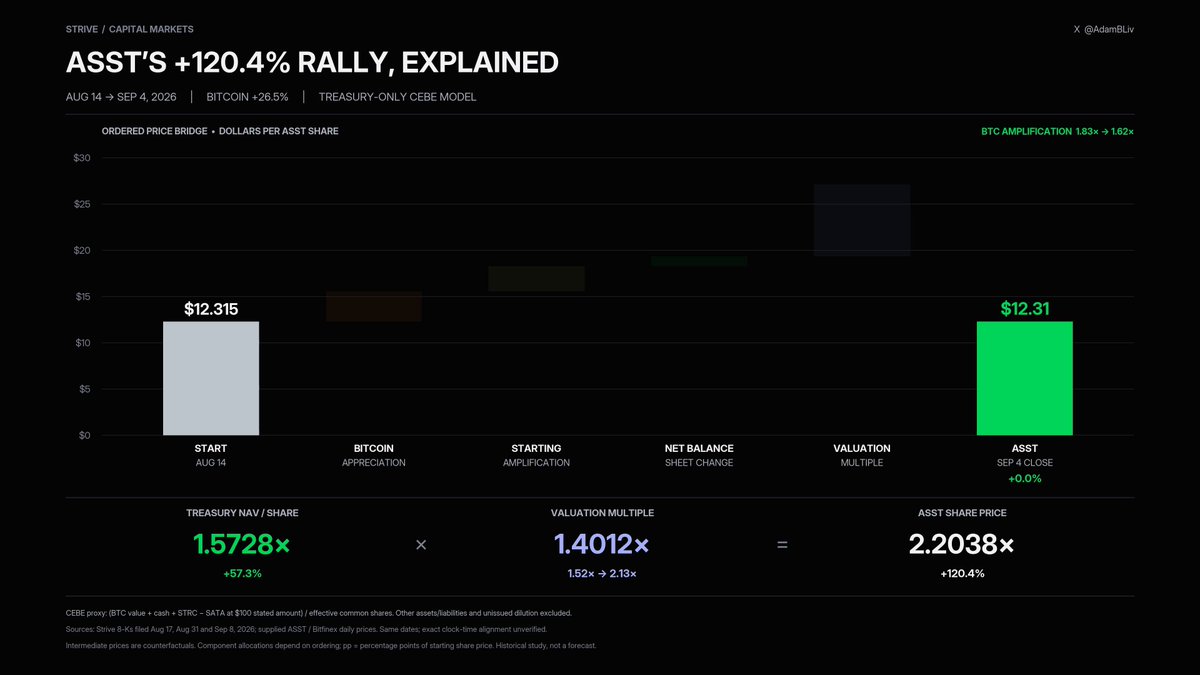Click the green $12.31 close price label

(1025, 309)
